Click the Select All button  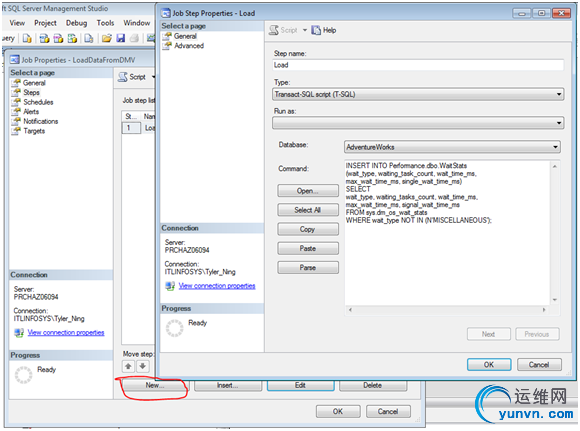point(308,210)
